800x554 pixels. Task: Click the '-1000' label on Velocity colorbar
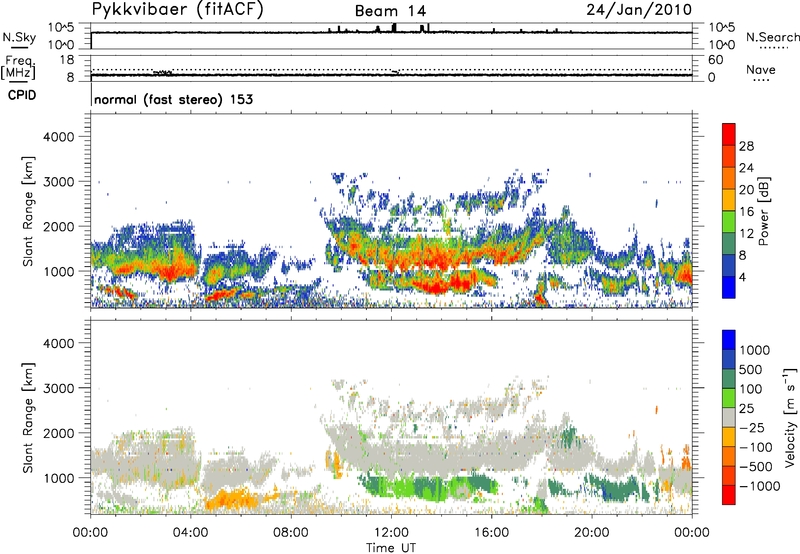click(760, 486)
